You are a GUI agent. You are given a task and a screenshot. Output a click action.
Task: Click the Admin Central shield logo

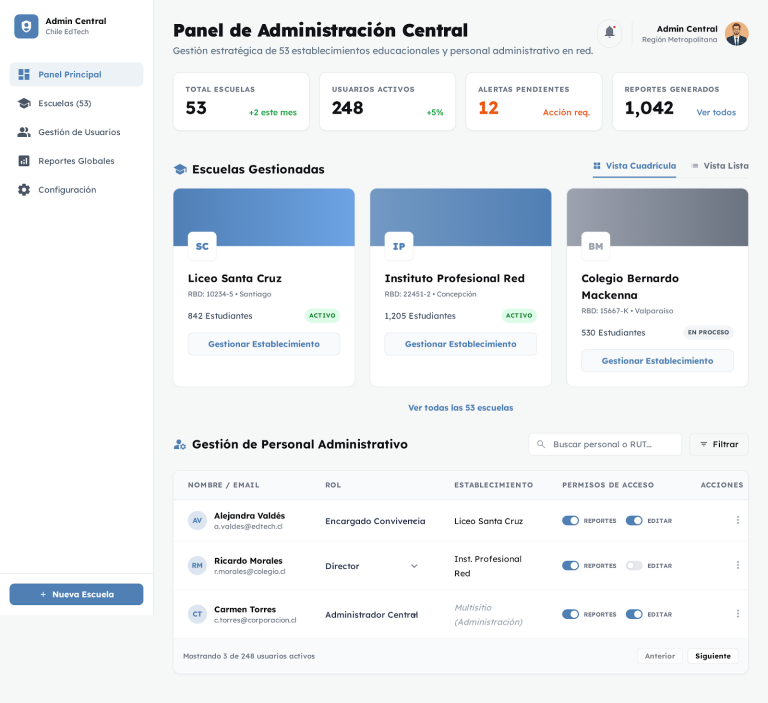point(26,26)
